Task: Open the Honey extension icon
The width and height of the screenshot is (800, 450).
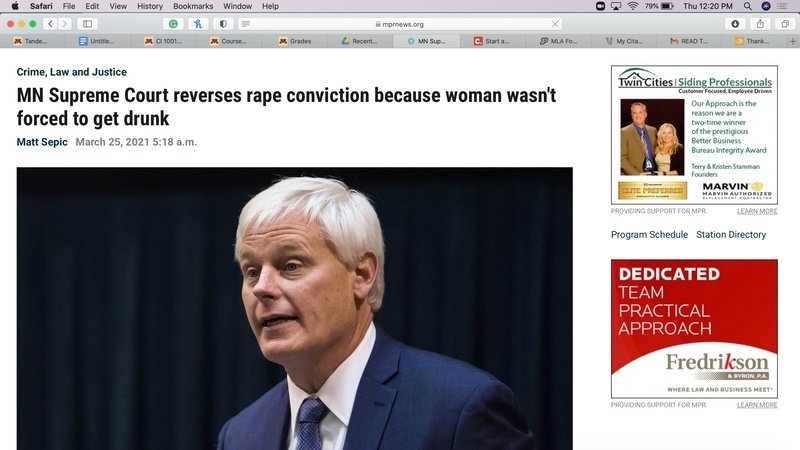Action: (198, 24)
